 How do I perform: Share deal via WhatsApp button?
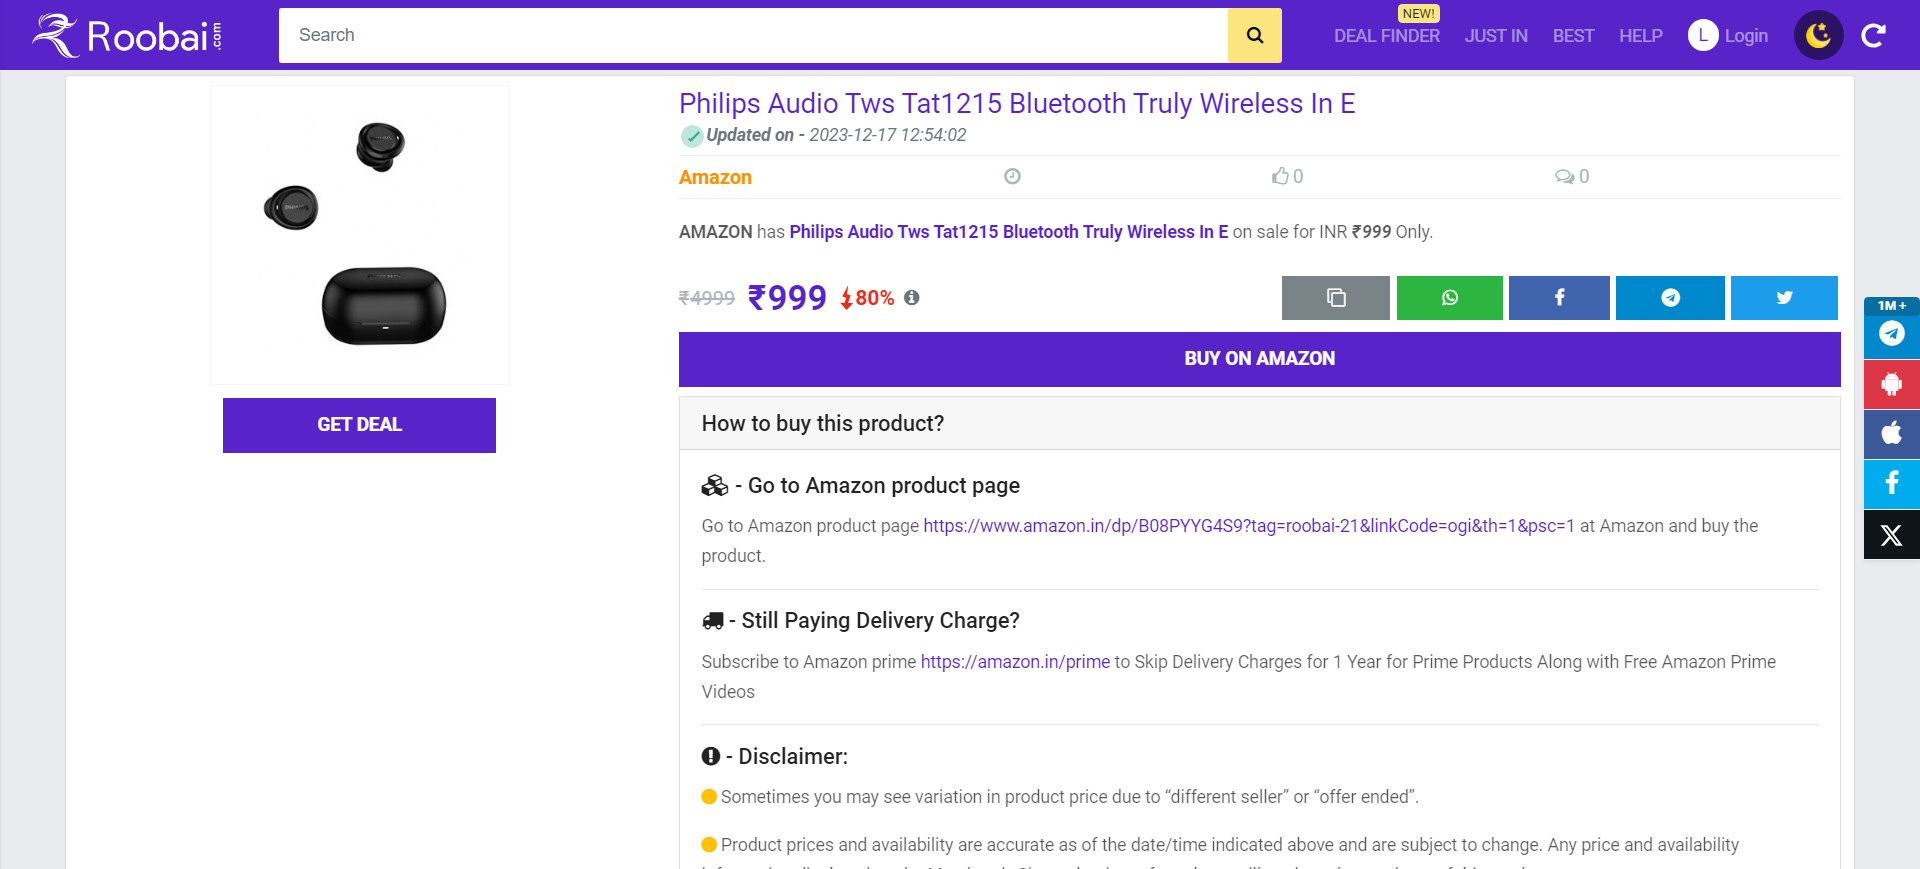pos(1450,298)
